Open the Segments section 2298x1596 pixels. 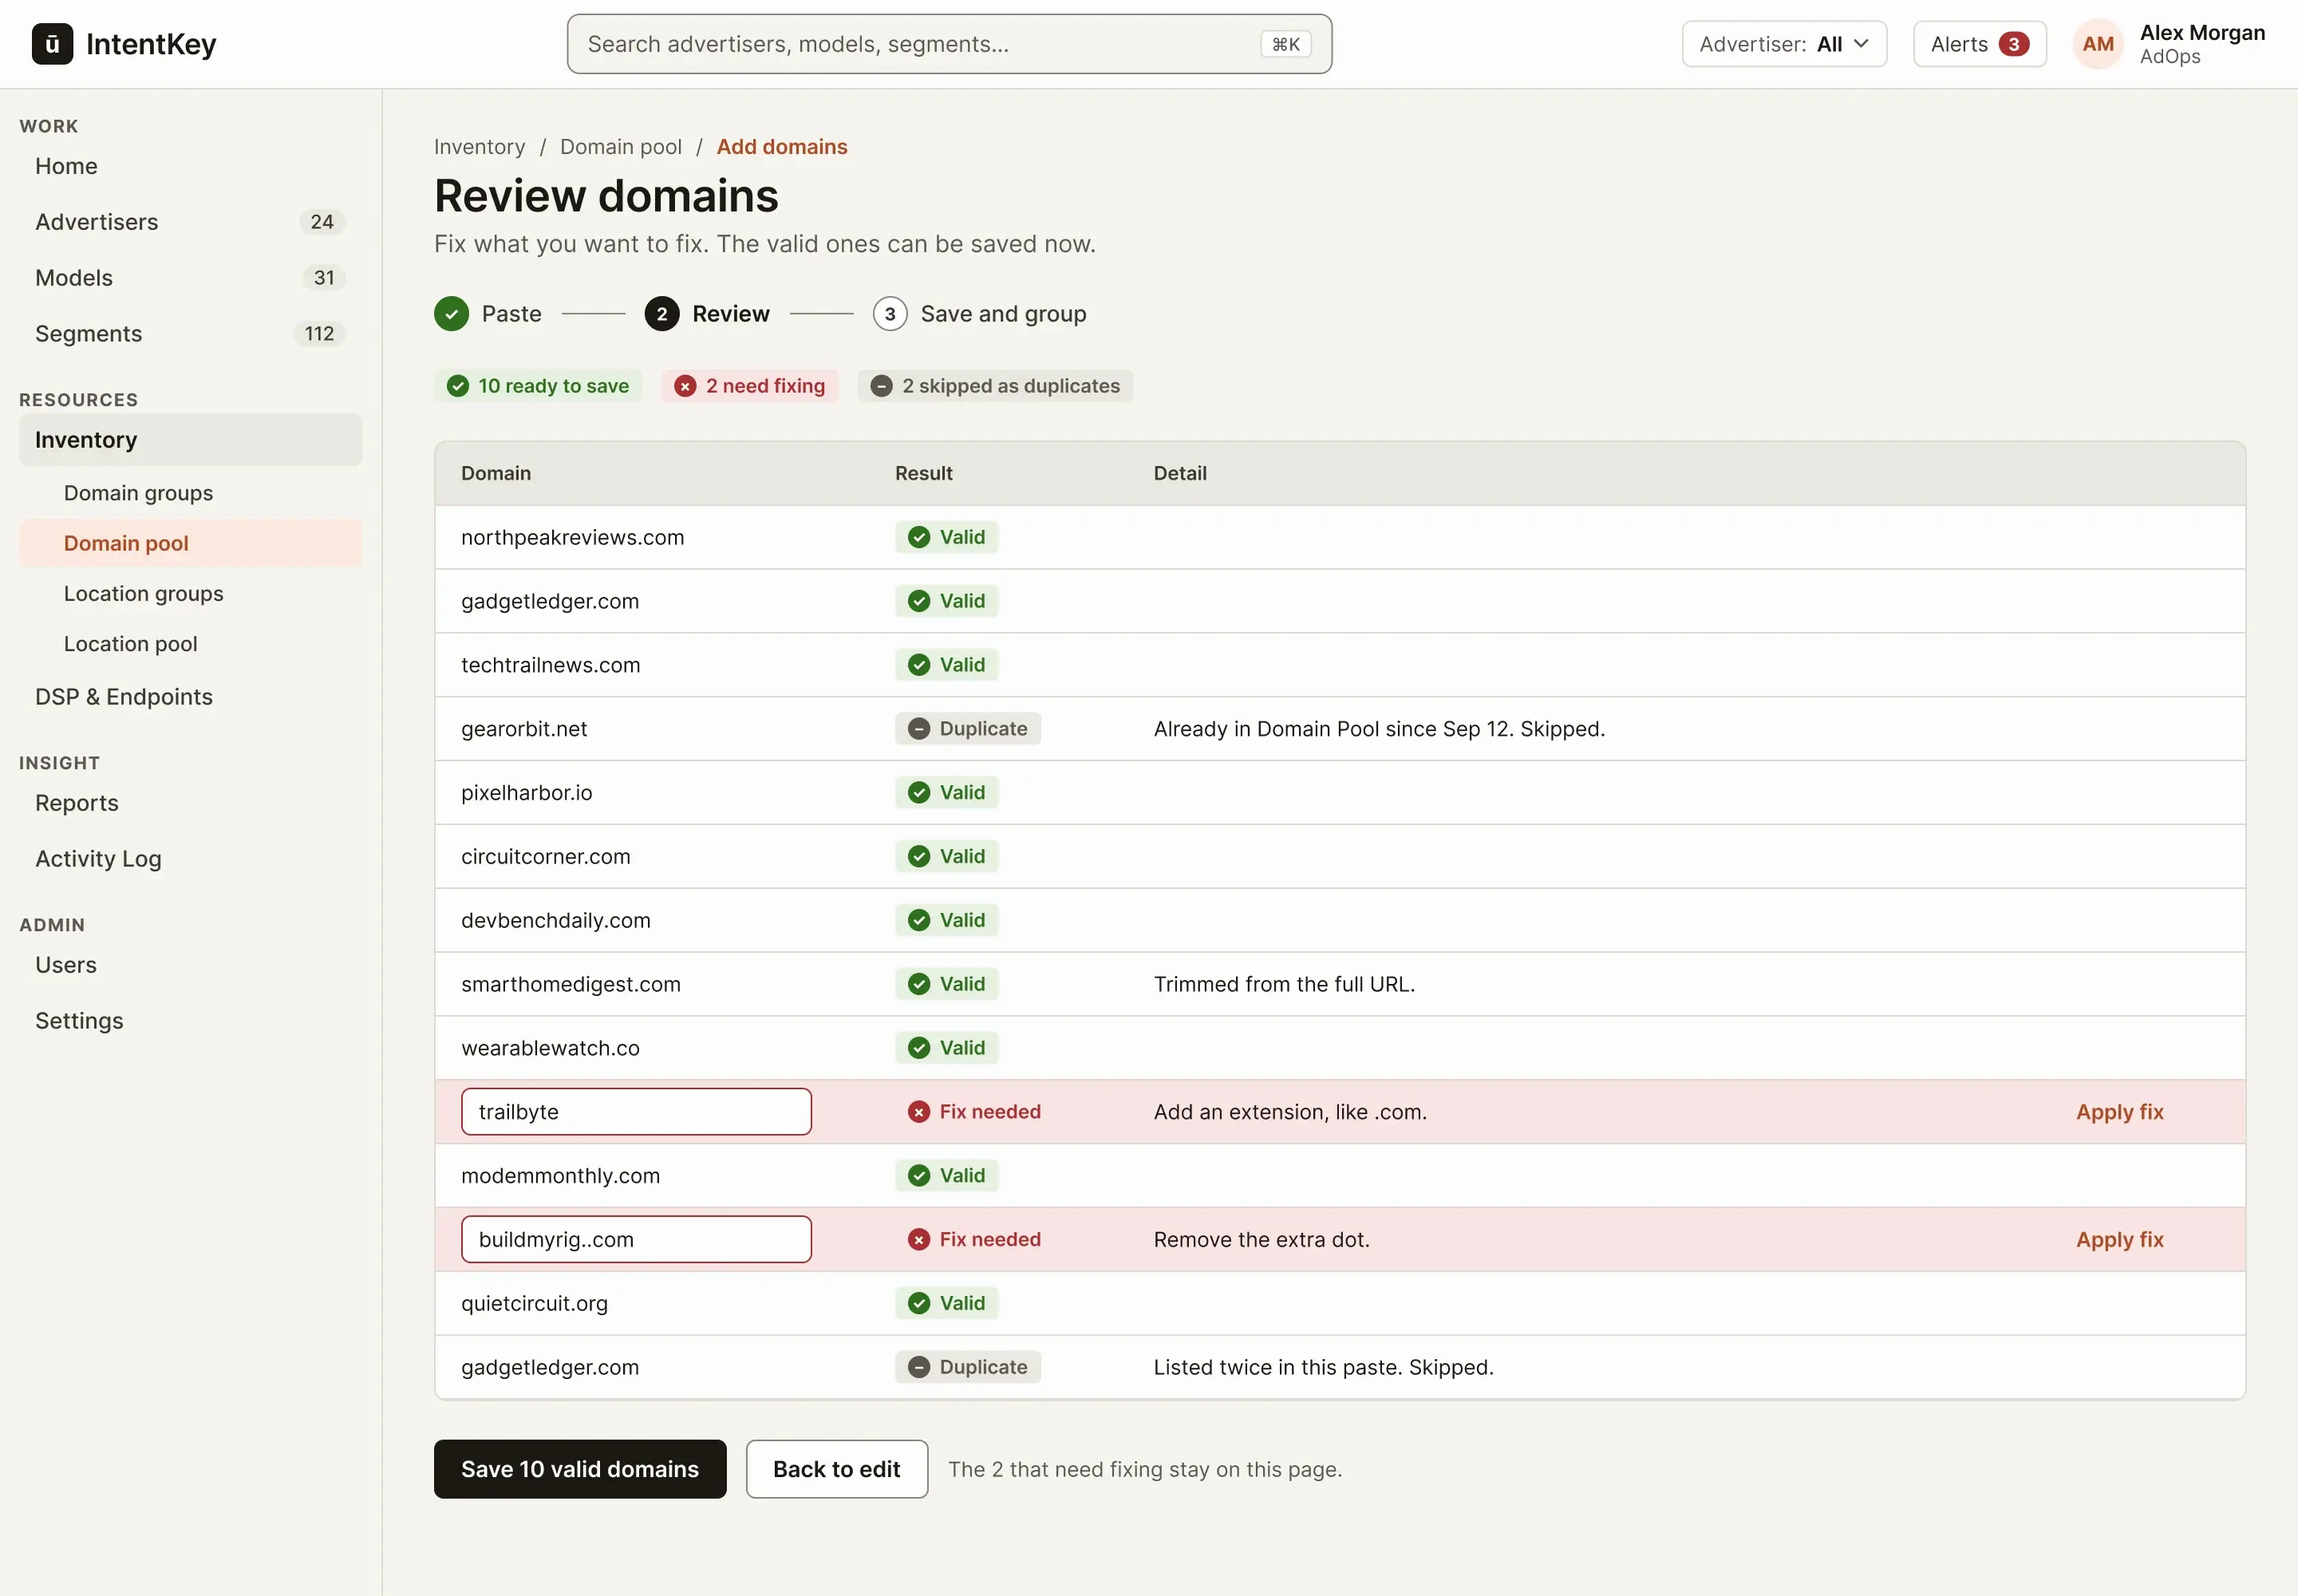[190, 334]
